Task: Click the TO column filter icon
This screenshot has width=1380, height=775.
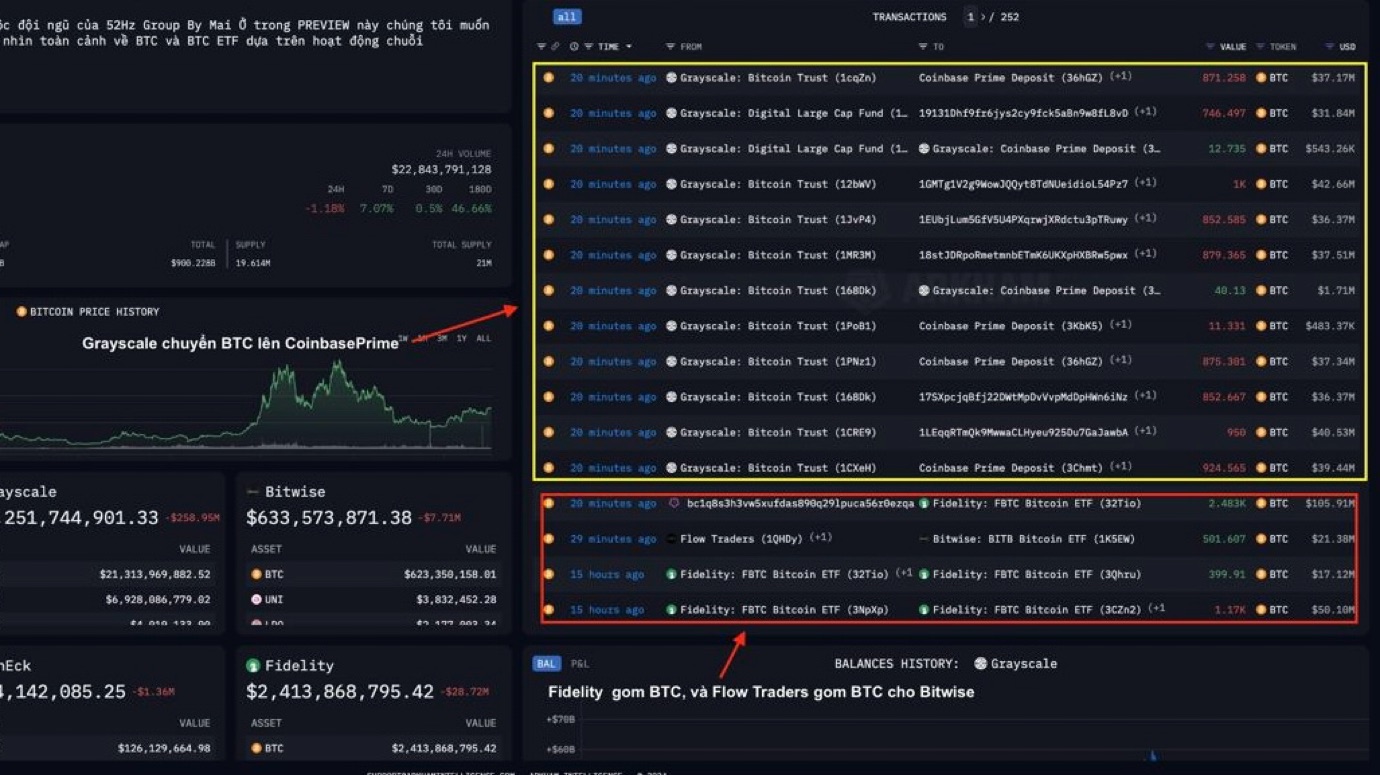Action: [923, 47]
